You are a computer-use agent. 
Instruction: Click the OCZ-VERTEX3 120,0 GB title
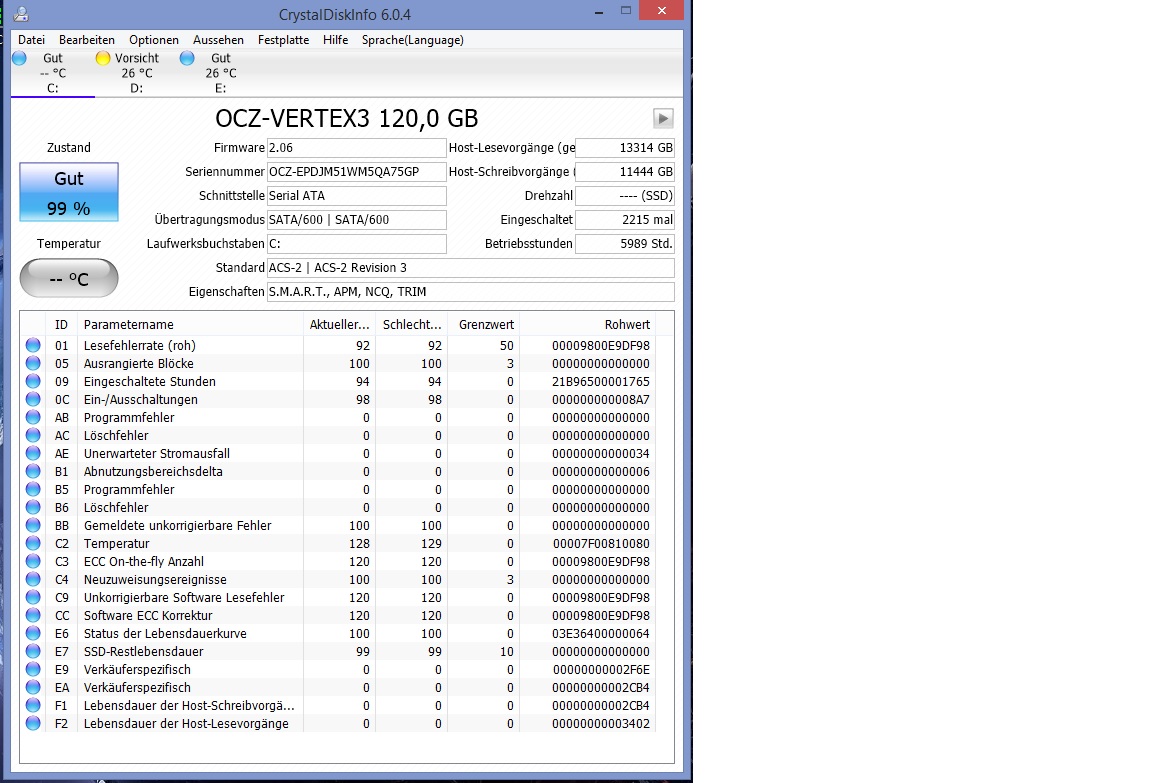pyautogui.click(x=347, y=118)
